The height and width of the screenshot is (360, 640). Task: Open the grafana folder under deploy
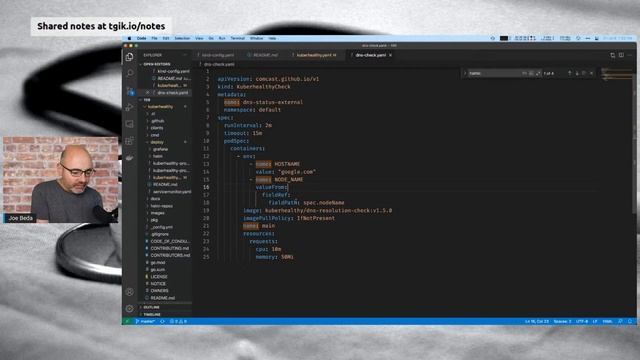(x=160, y=149)
